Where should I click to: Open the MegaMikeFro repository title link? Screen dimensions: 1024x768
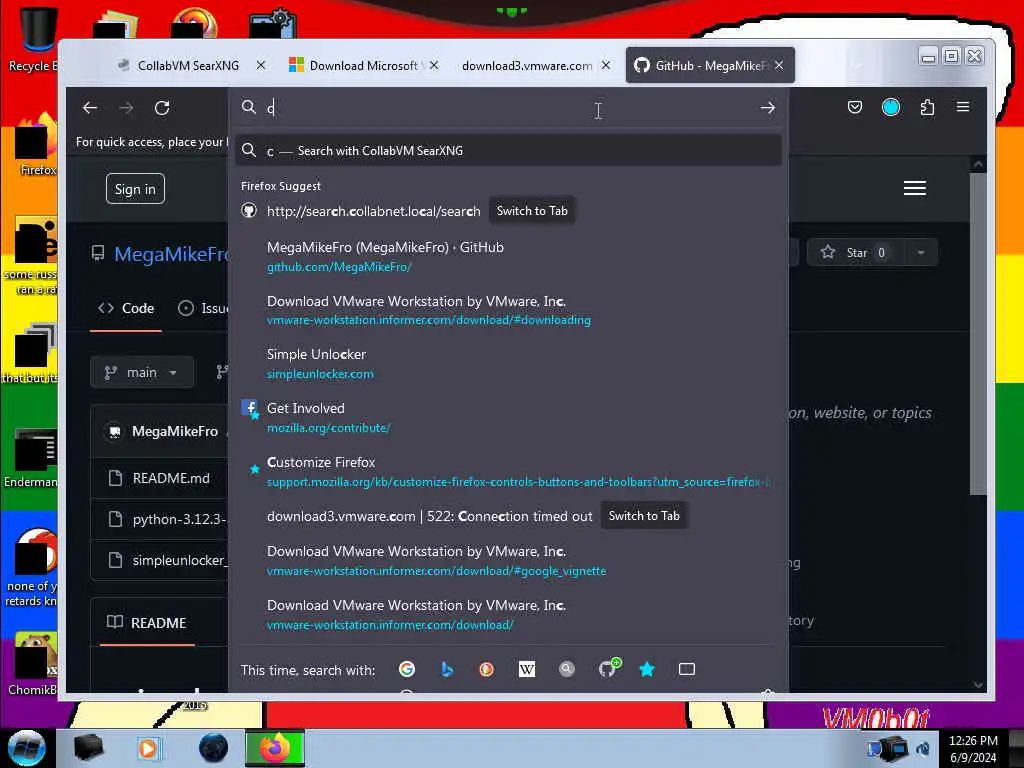click(171, 254)
